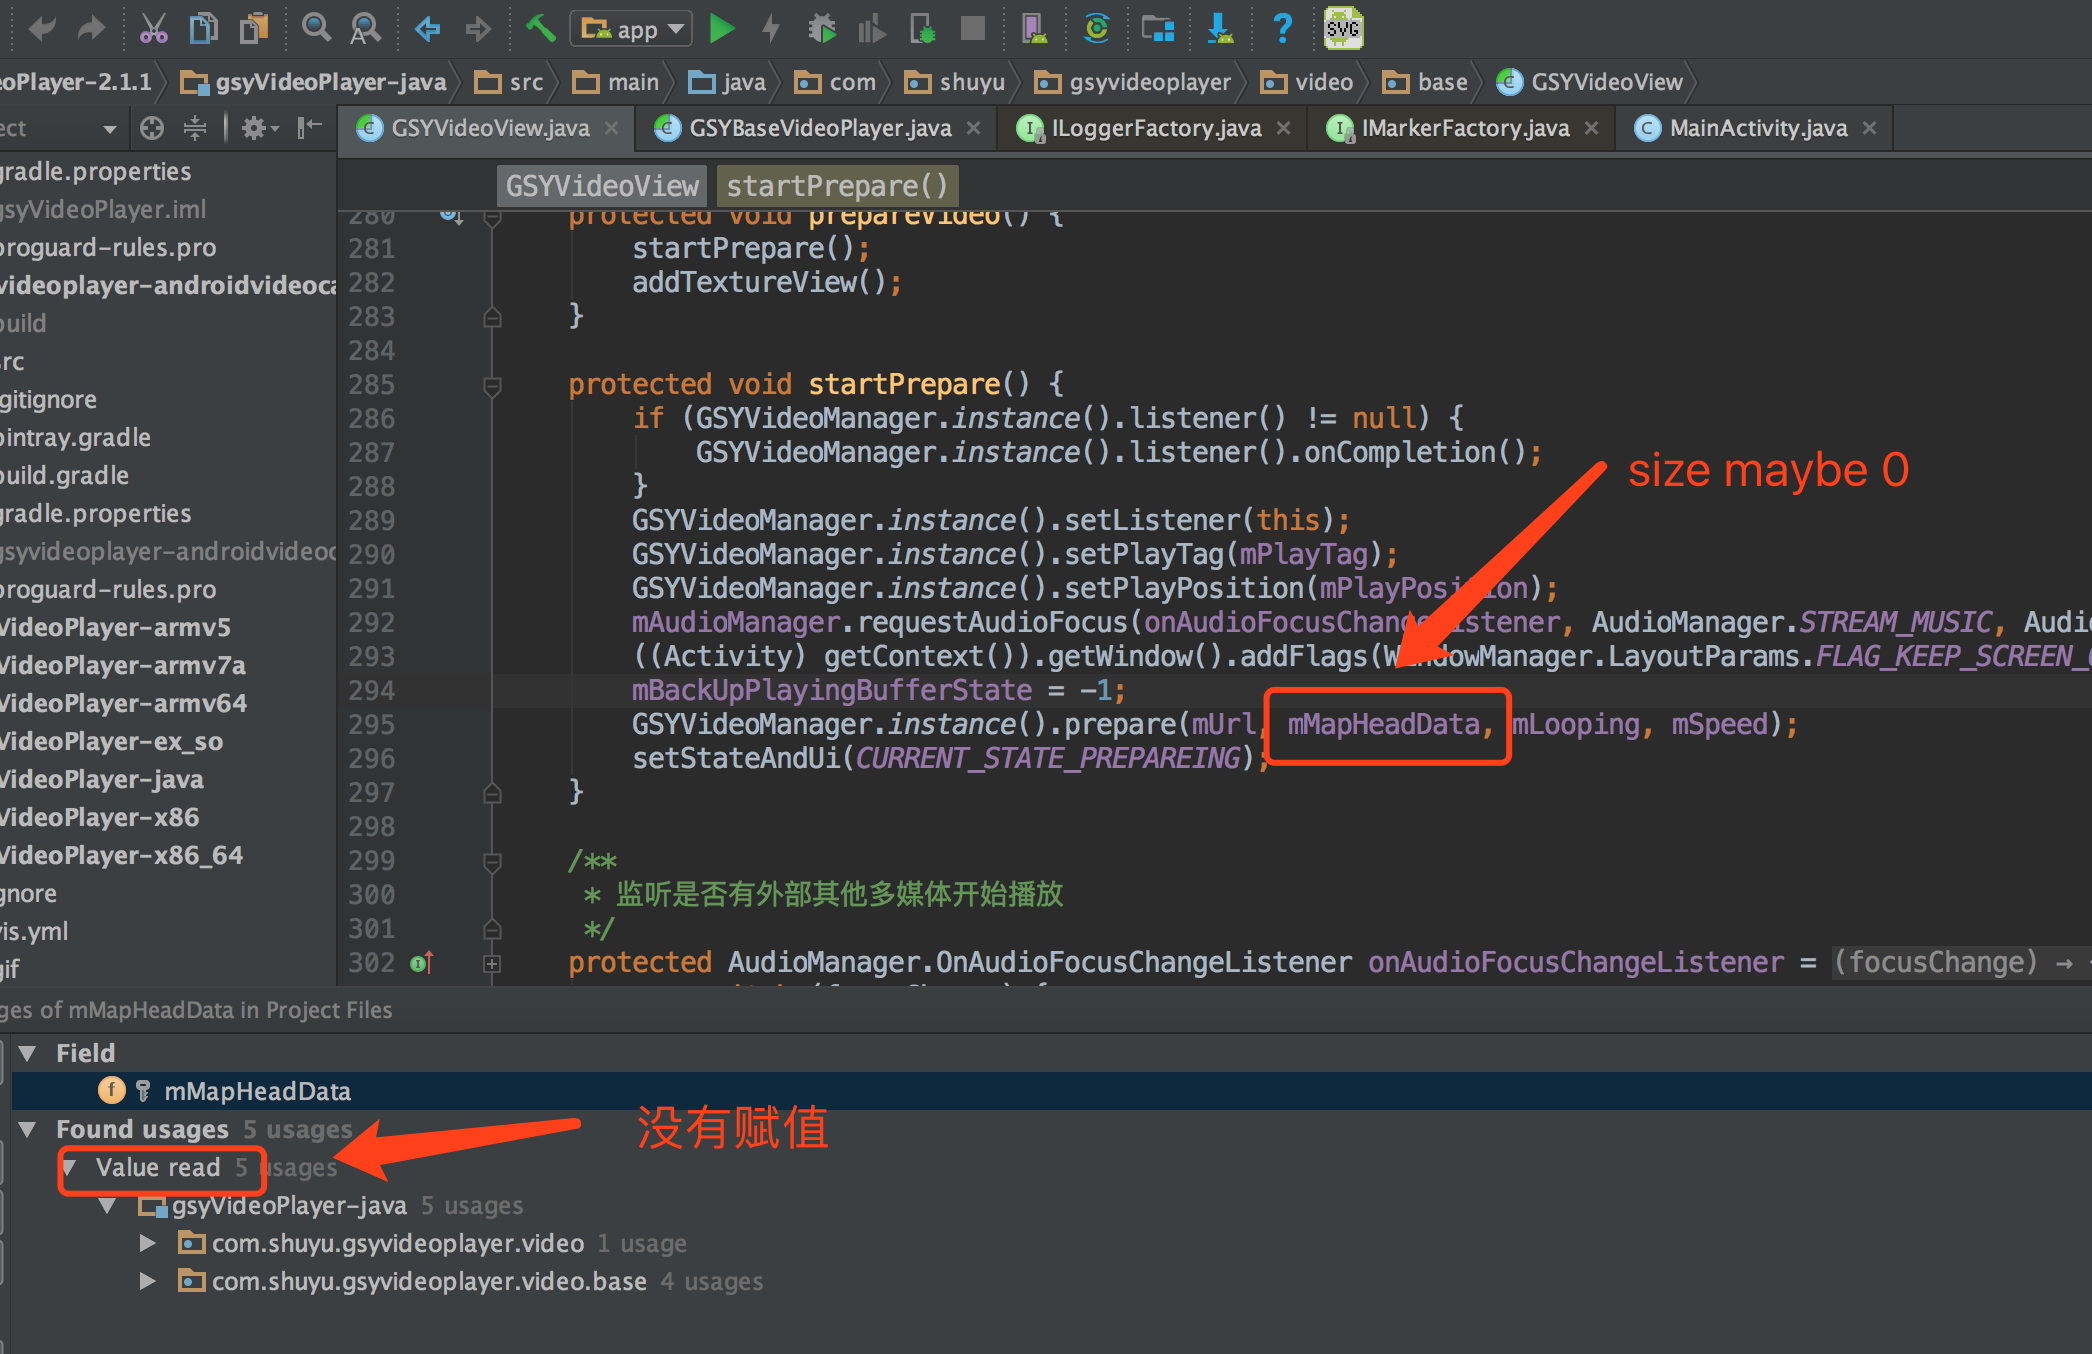
Task: Click the startPrepare() method breadcrumb
Action: pyautogui.click(x=837, y=186)
